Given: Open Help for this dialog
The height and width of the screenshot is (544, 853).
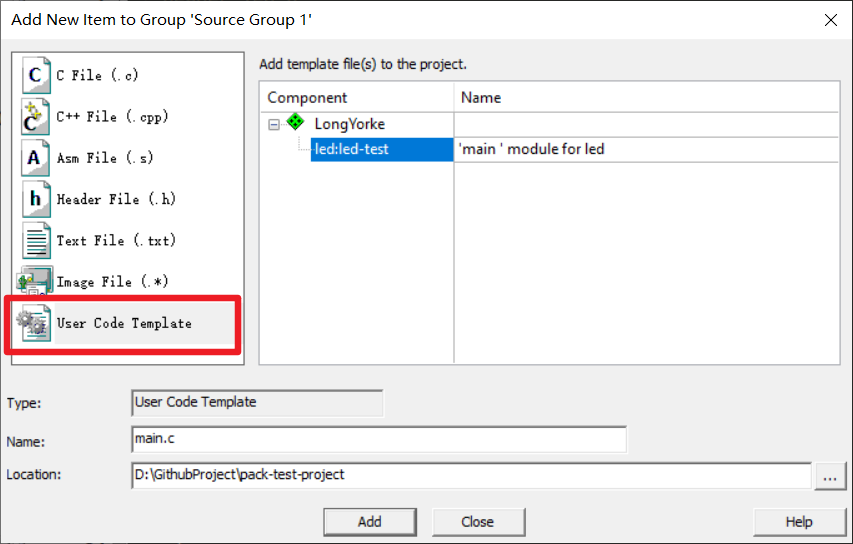Looking at the screenshot, I should (x=798, y=521).
